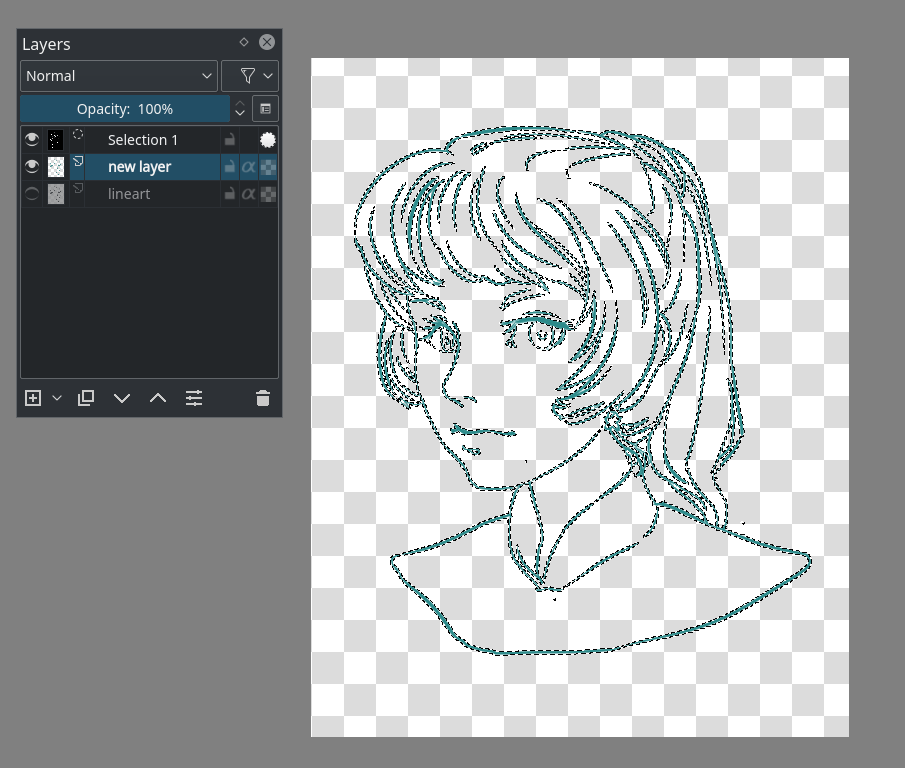Delete the selected layer with the trash icon

click(262, 398)
